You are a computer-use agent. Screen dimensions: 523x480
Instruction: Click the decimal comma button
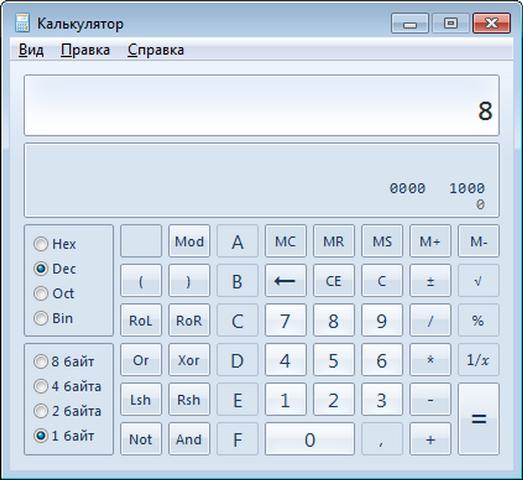point(382,439)
